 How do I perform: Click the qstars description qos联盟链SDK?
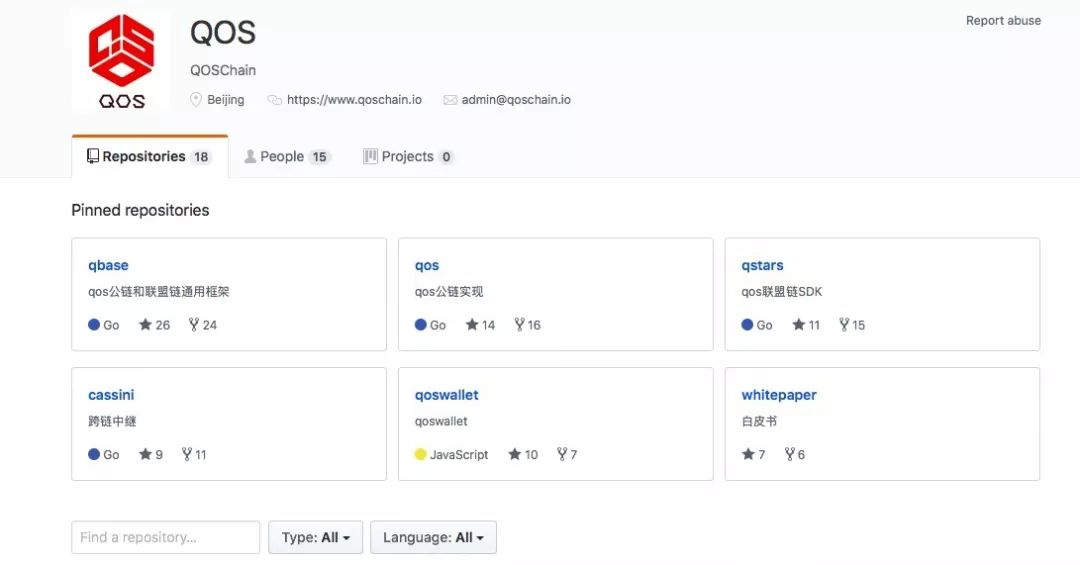[x=782, y=291]
